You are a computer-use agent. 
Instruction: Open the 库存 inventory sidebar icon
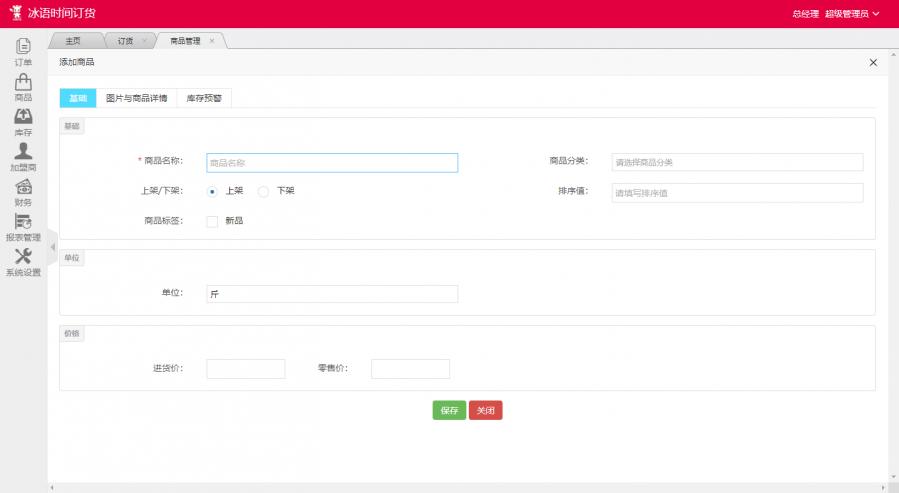coord(23,122)
